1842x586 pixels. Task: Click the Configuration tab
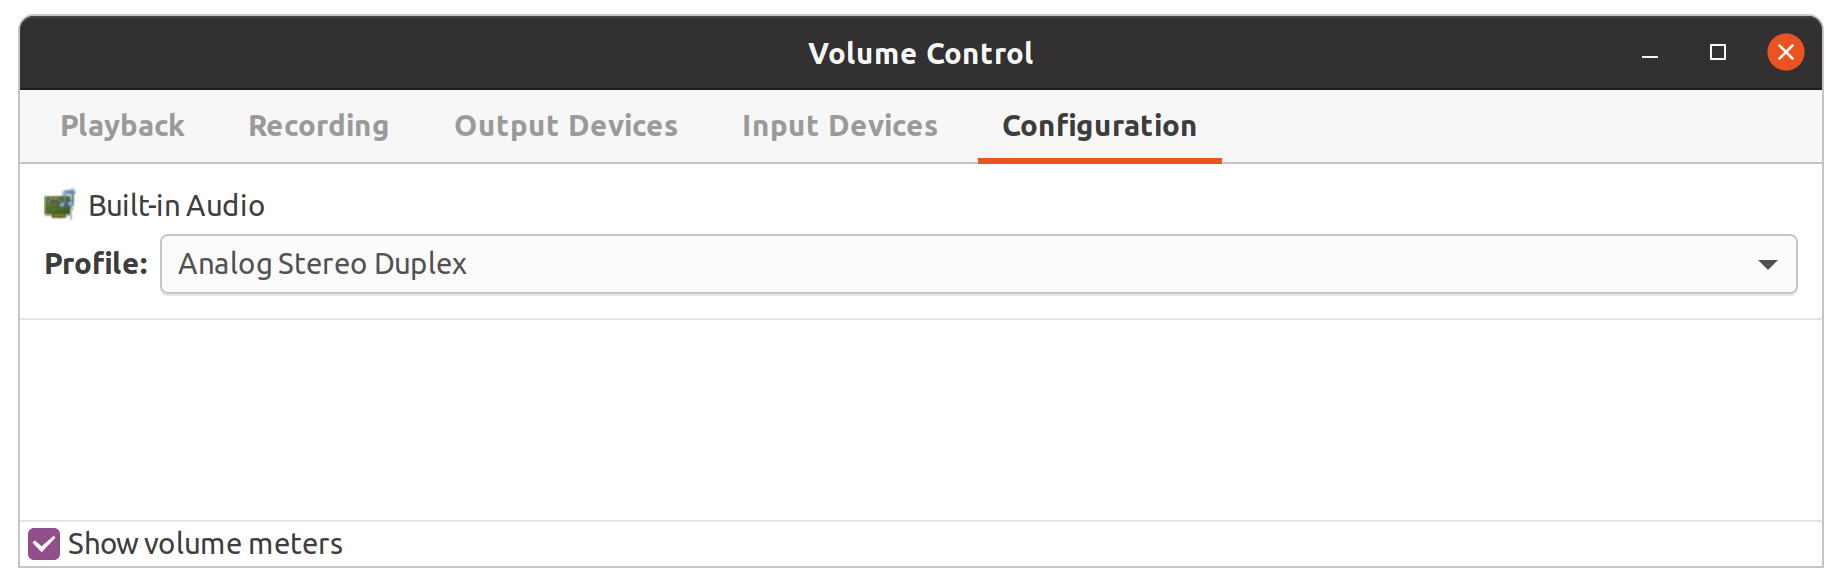pos(1099,126)
